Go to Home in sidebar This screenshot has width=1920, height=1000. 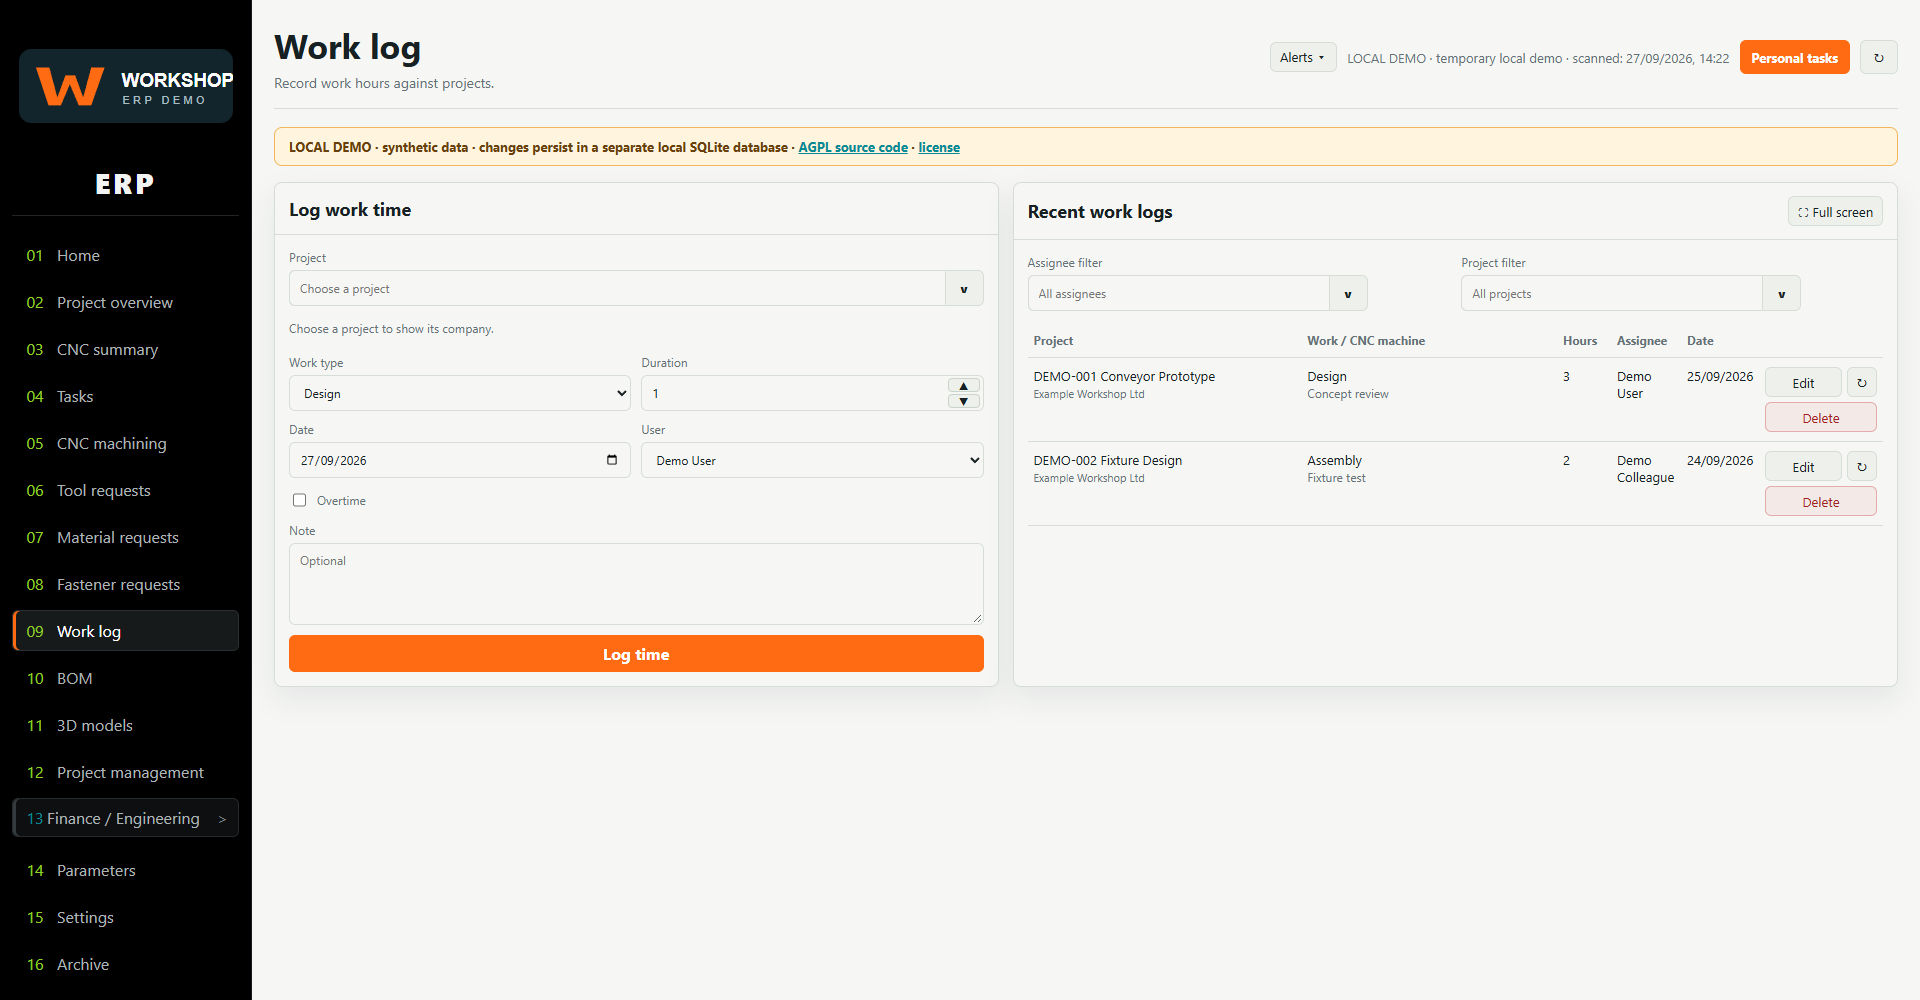126,255
